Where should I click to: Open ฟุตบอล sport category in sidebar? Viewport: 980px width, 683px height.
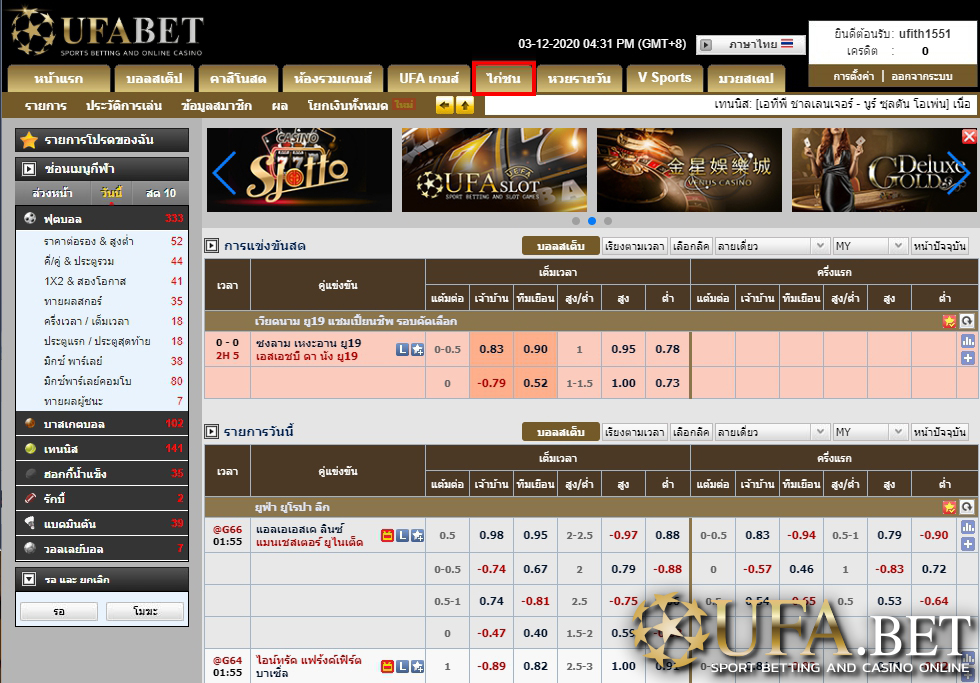[102, 219]
